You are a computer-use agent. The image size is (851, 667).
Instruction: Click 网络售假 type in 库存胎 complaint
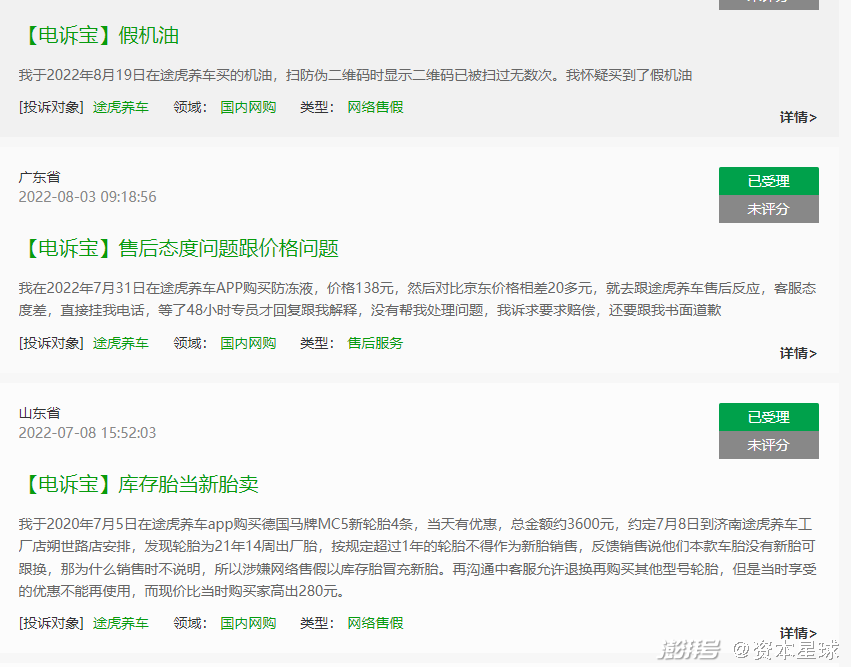pyautogui.click(x=375, y=623)
